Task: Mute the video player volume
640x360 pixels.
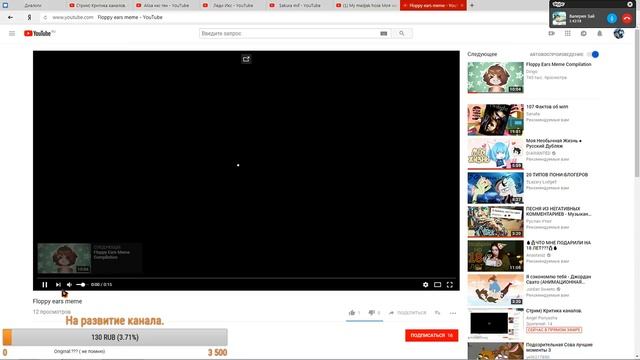Action: 69,284
